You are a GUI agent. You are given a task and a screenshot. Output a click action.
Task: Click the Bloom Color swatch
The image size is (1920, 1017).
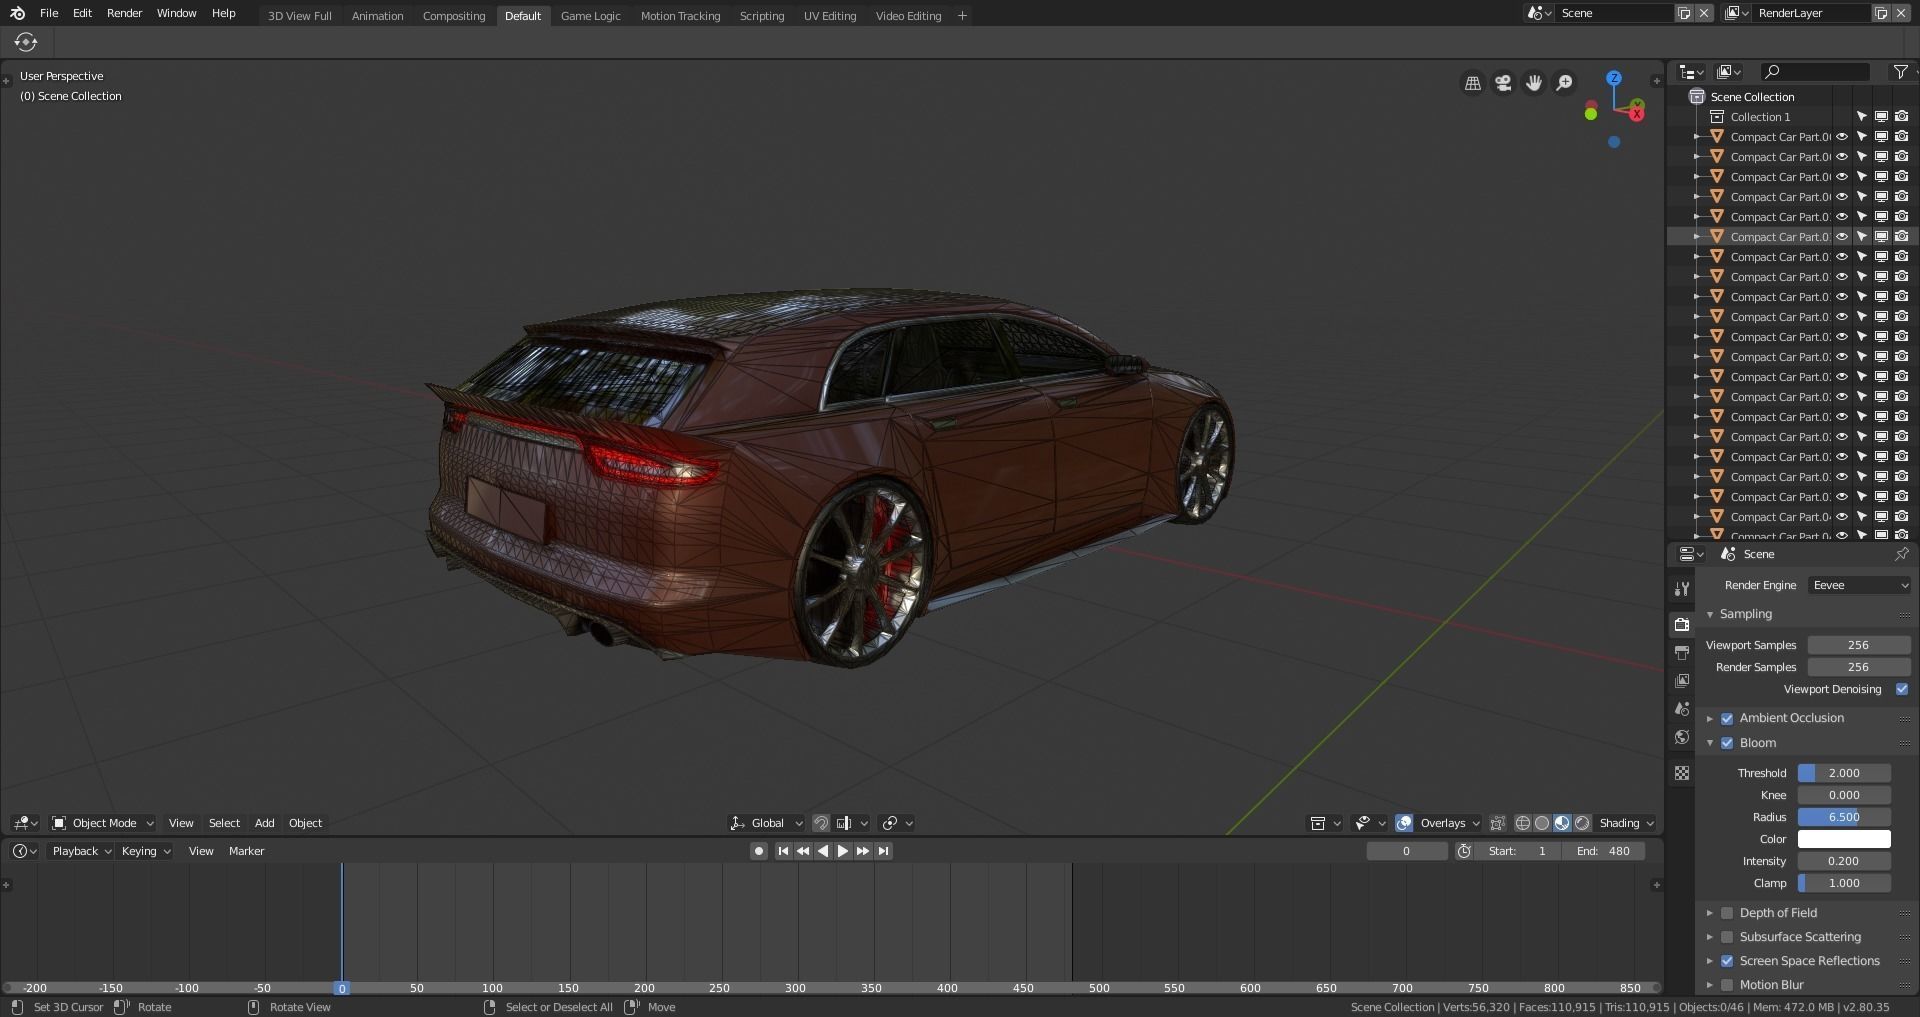coord(1844,839)
